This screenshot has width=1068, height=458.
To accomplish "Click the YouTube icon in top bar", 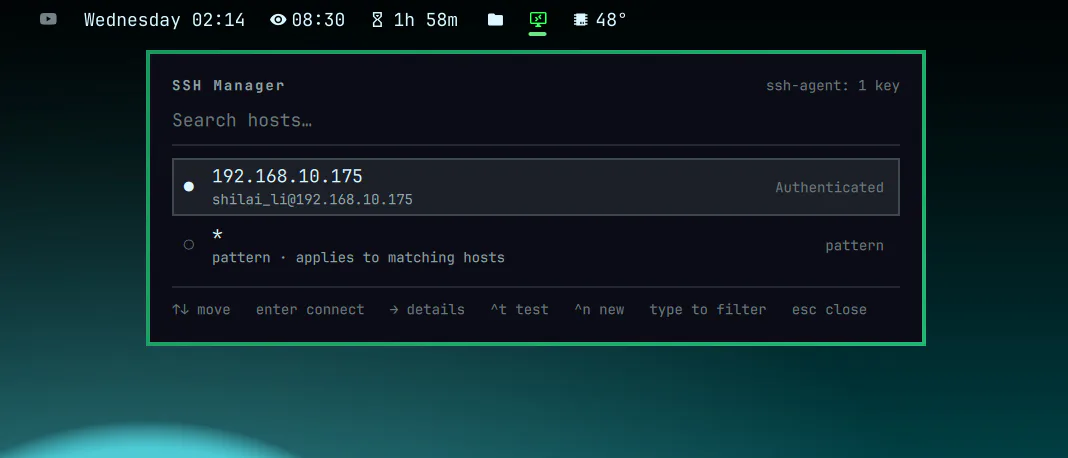I will (x=48, y=19).
